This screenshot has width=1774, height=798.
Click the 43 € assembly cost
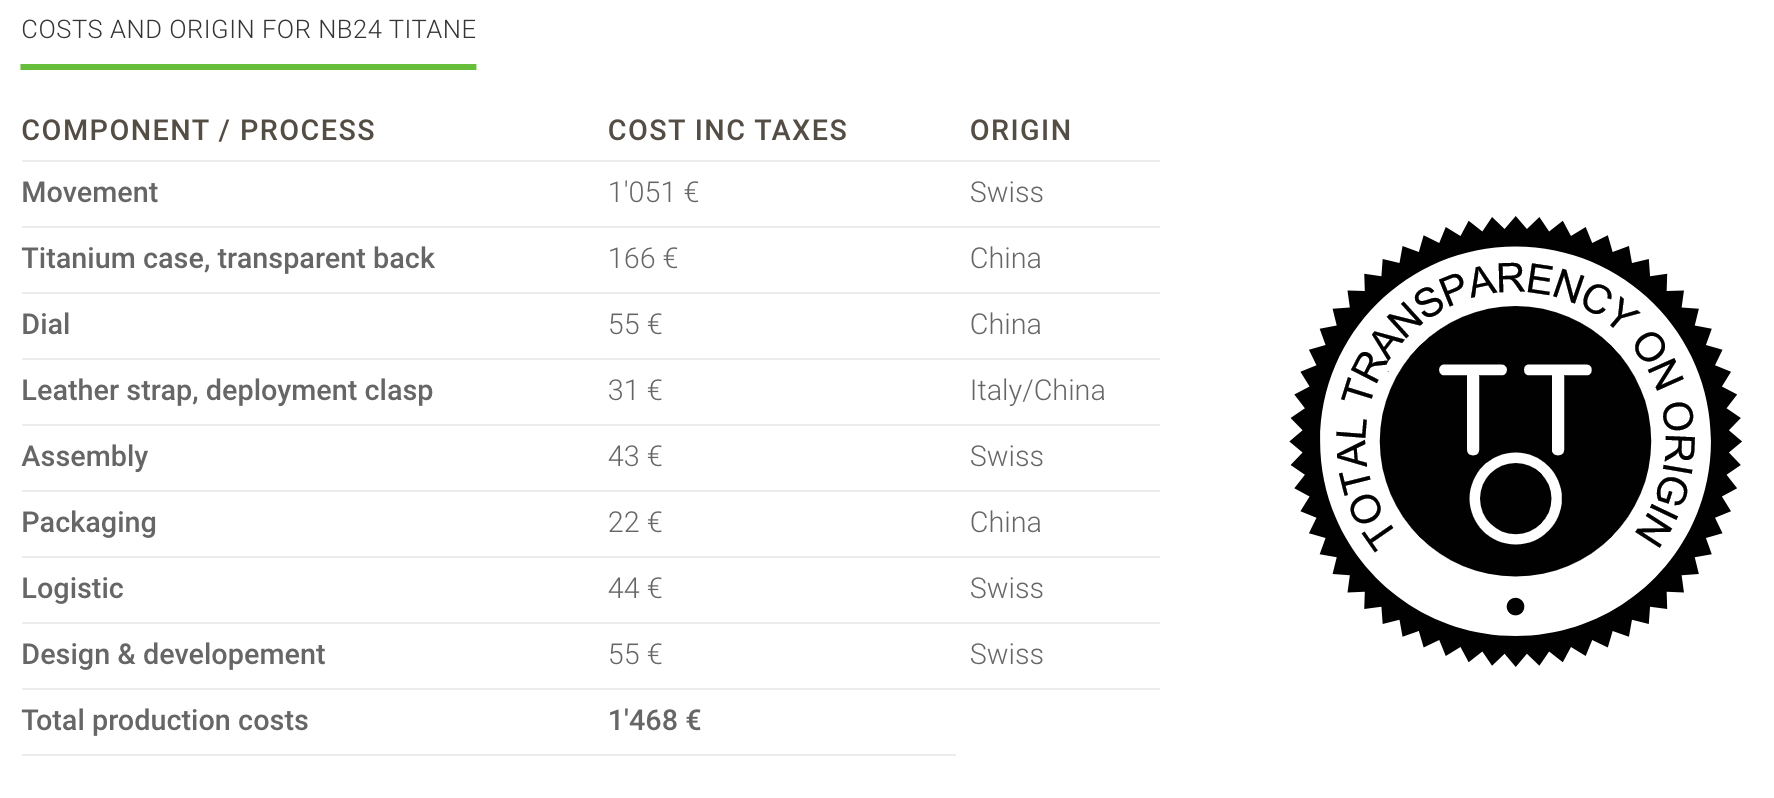pyautogui.click(x=635, y=456)
